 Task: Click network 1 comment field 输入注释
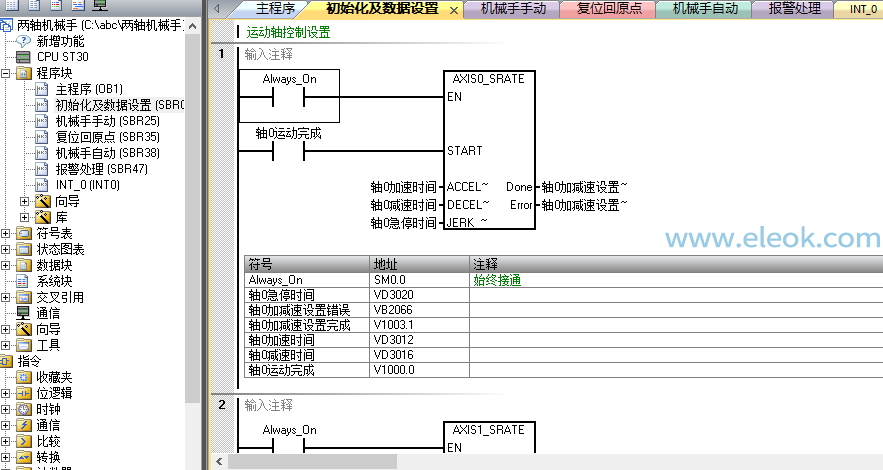[x=269, y=55]
